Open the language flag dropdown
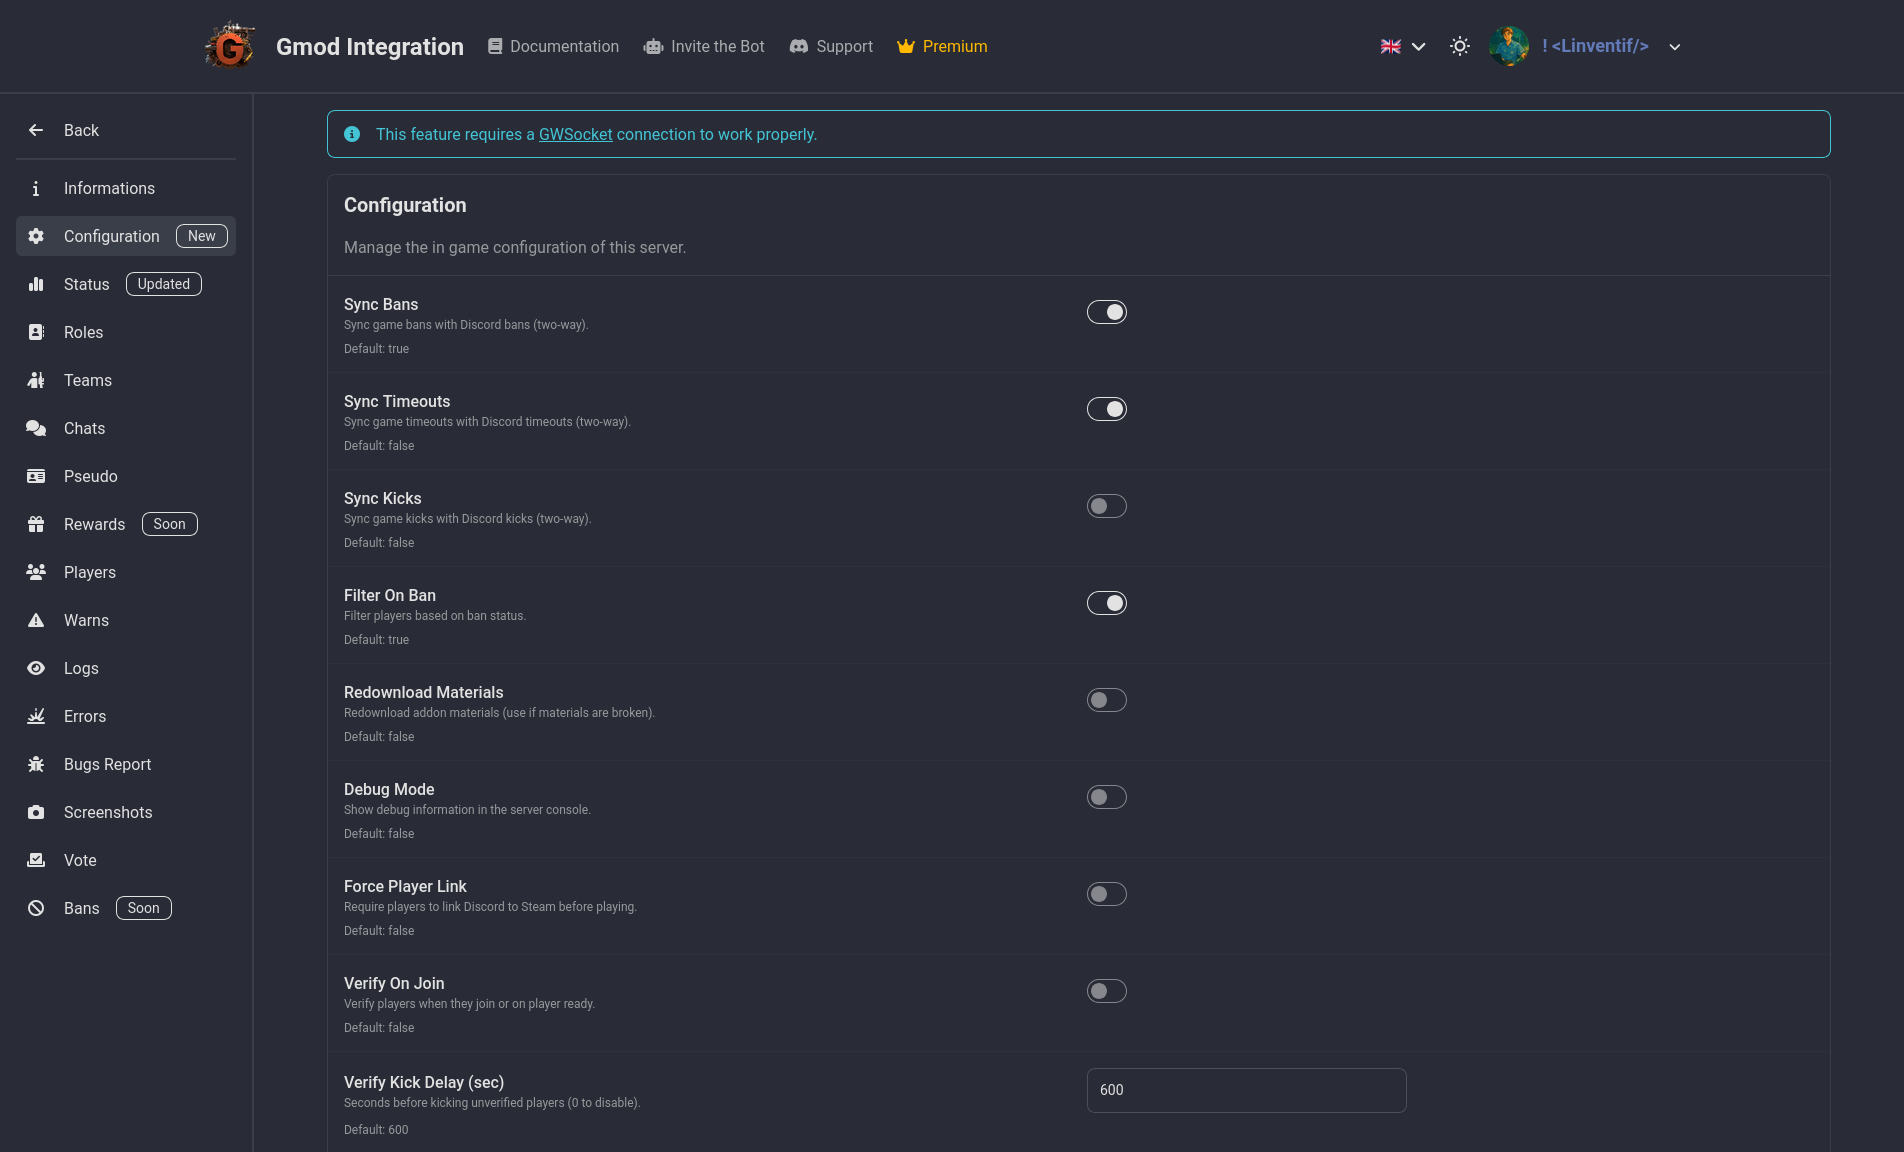Viewport: 1904px width, 1152px height. tap(1403, 46)
